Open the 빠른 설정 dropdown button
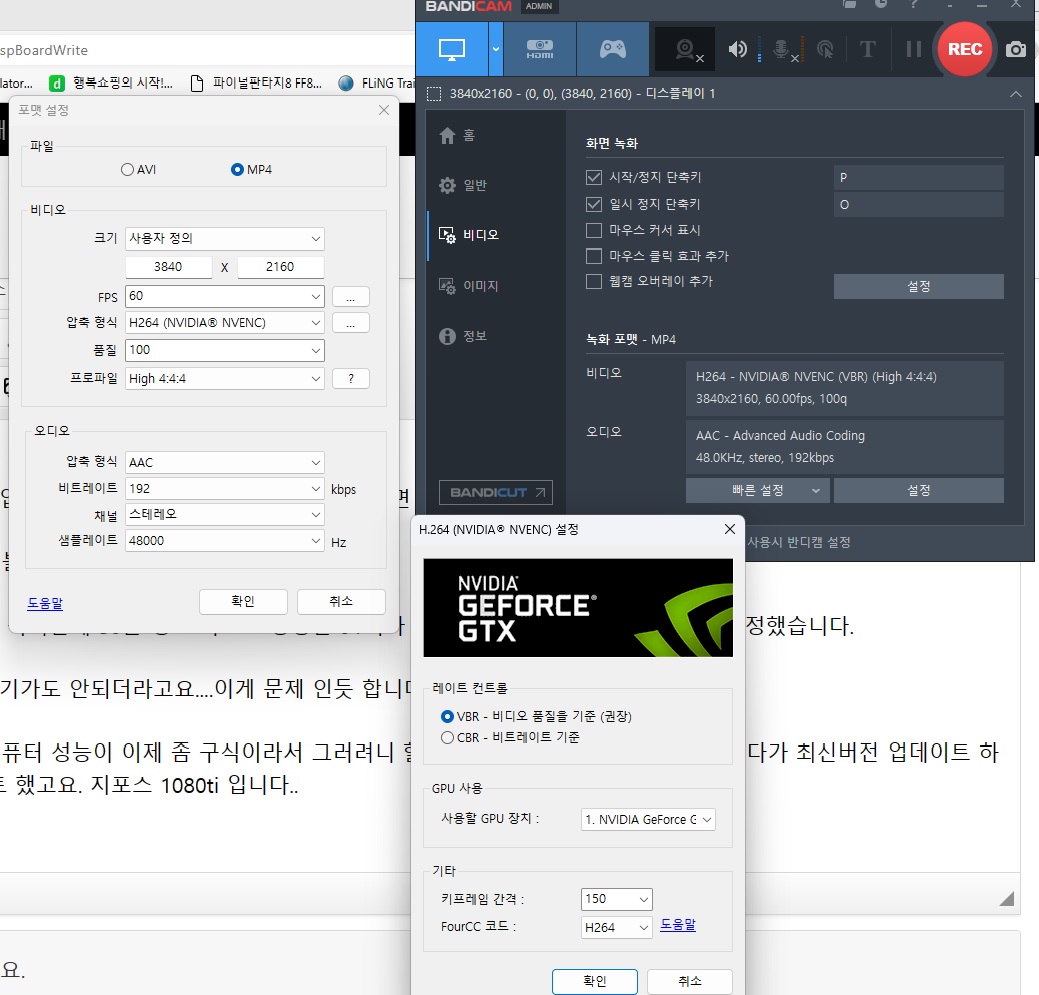Image resolution: width=1039 pixels, height=995 pixels. tap(757, 490)
